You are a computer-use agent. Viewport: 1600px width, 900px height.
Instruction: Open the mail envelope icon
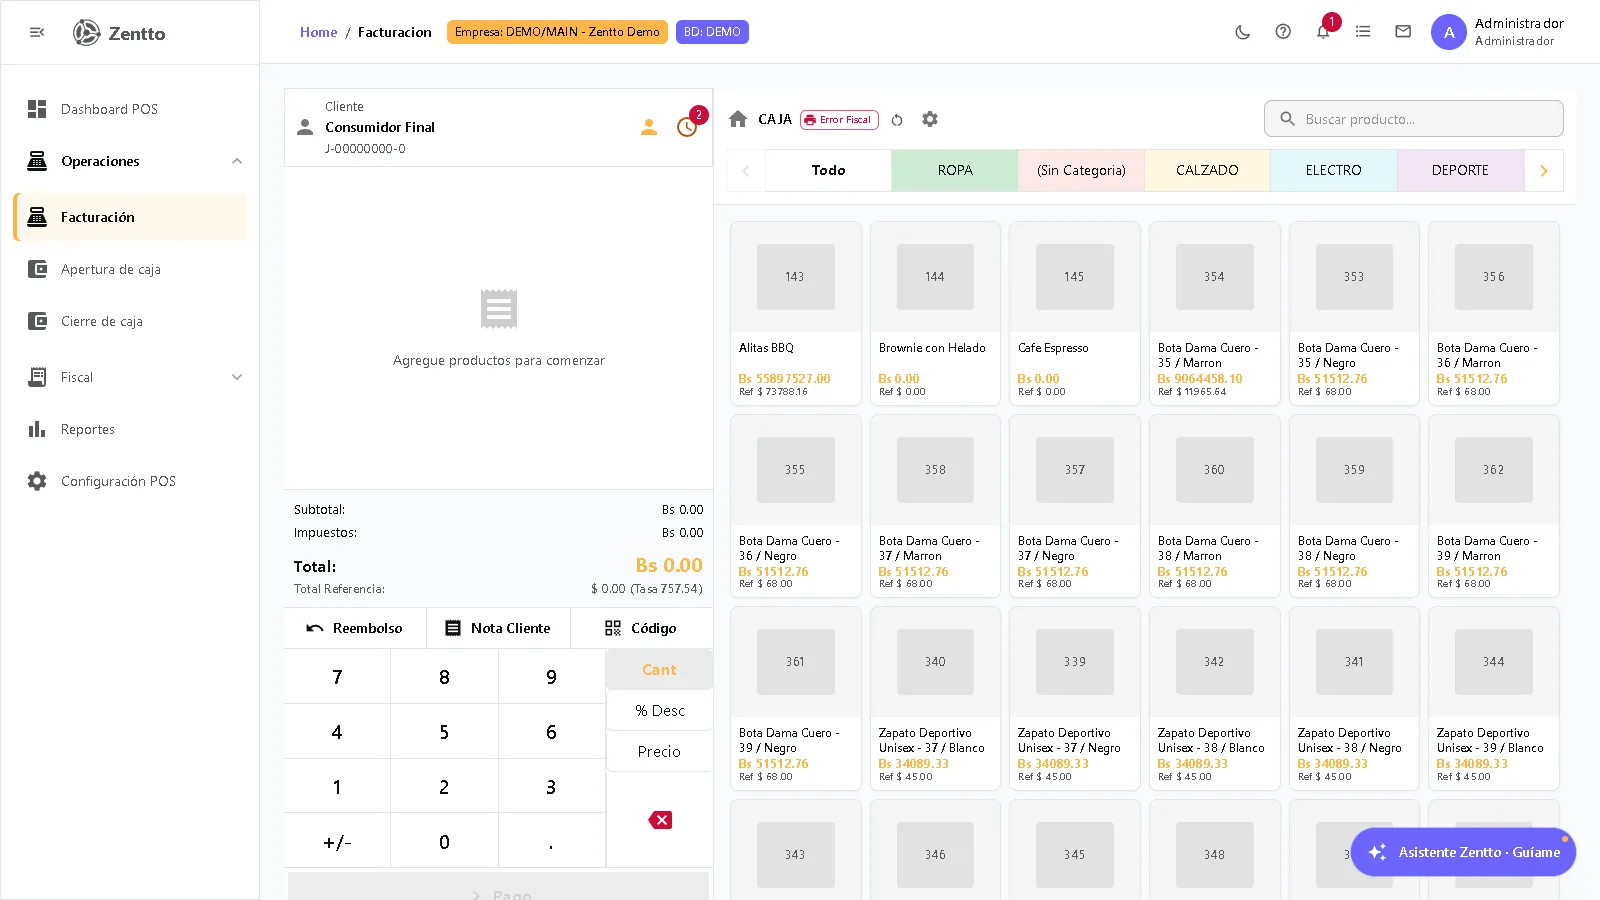[1403, 32]
